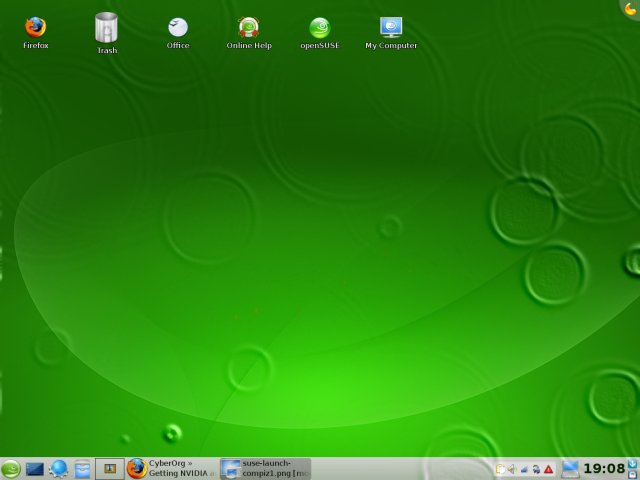640x480 pixels.
Task: Open the round dark blue tray icon
Action: (x=536, y=469)
